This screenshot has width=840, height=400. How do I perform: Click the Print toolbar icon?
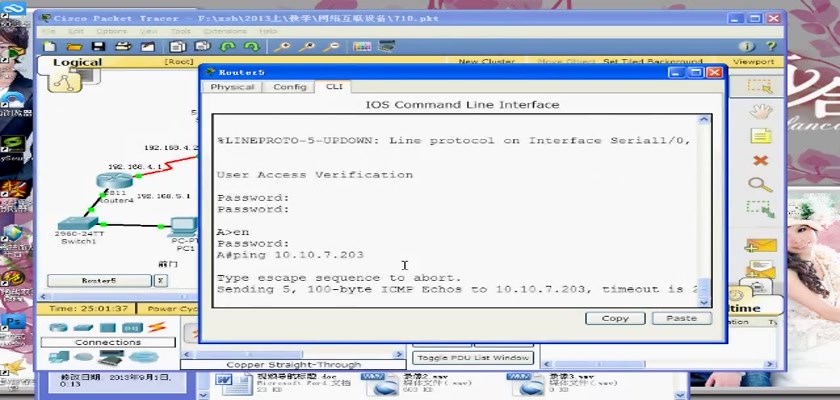tap(123, 47)
